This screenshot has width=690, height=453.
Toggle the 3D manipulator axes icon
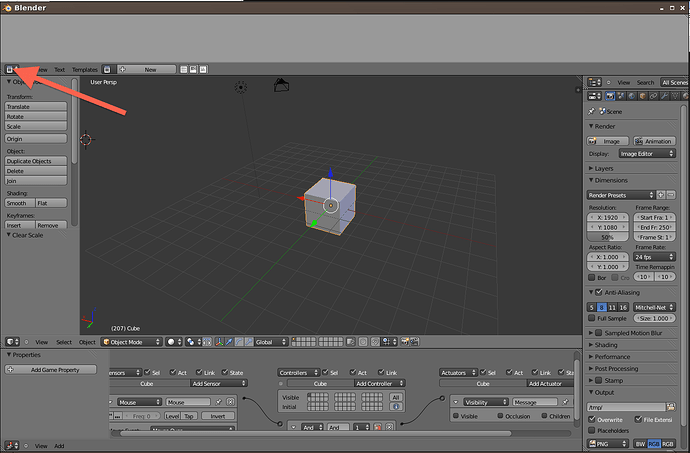click(219, 342)
